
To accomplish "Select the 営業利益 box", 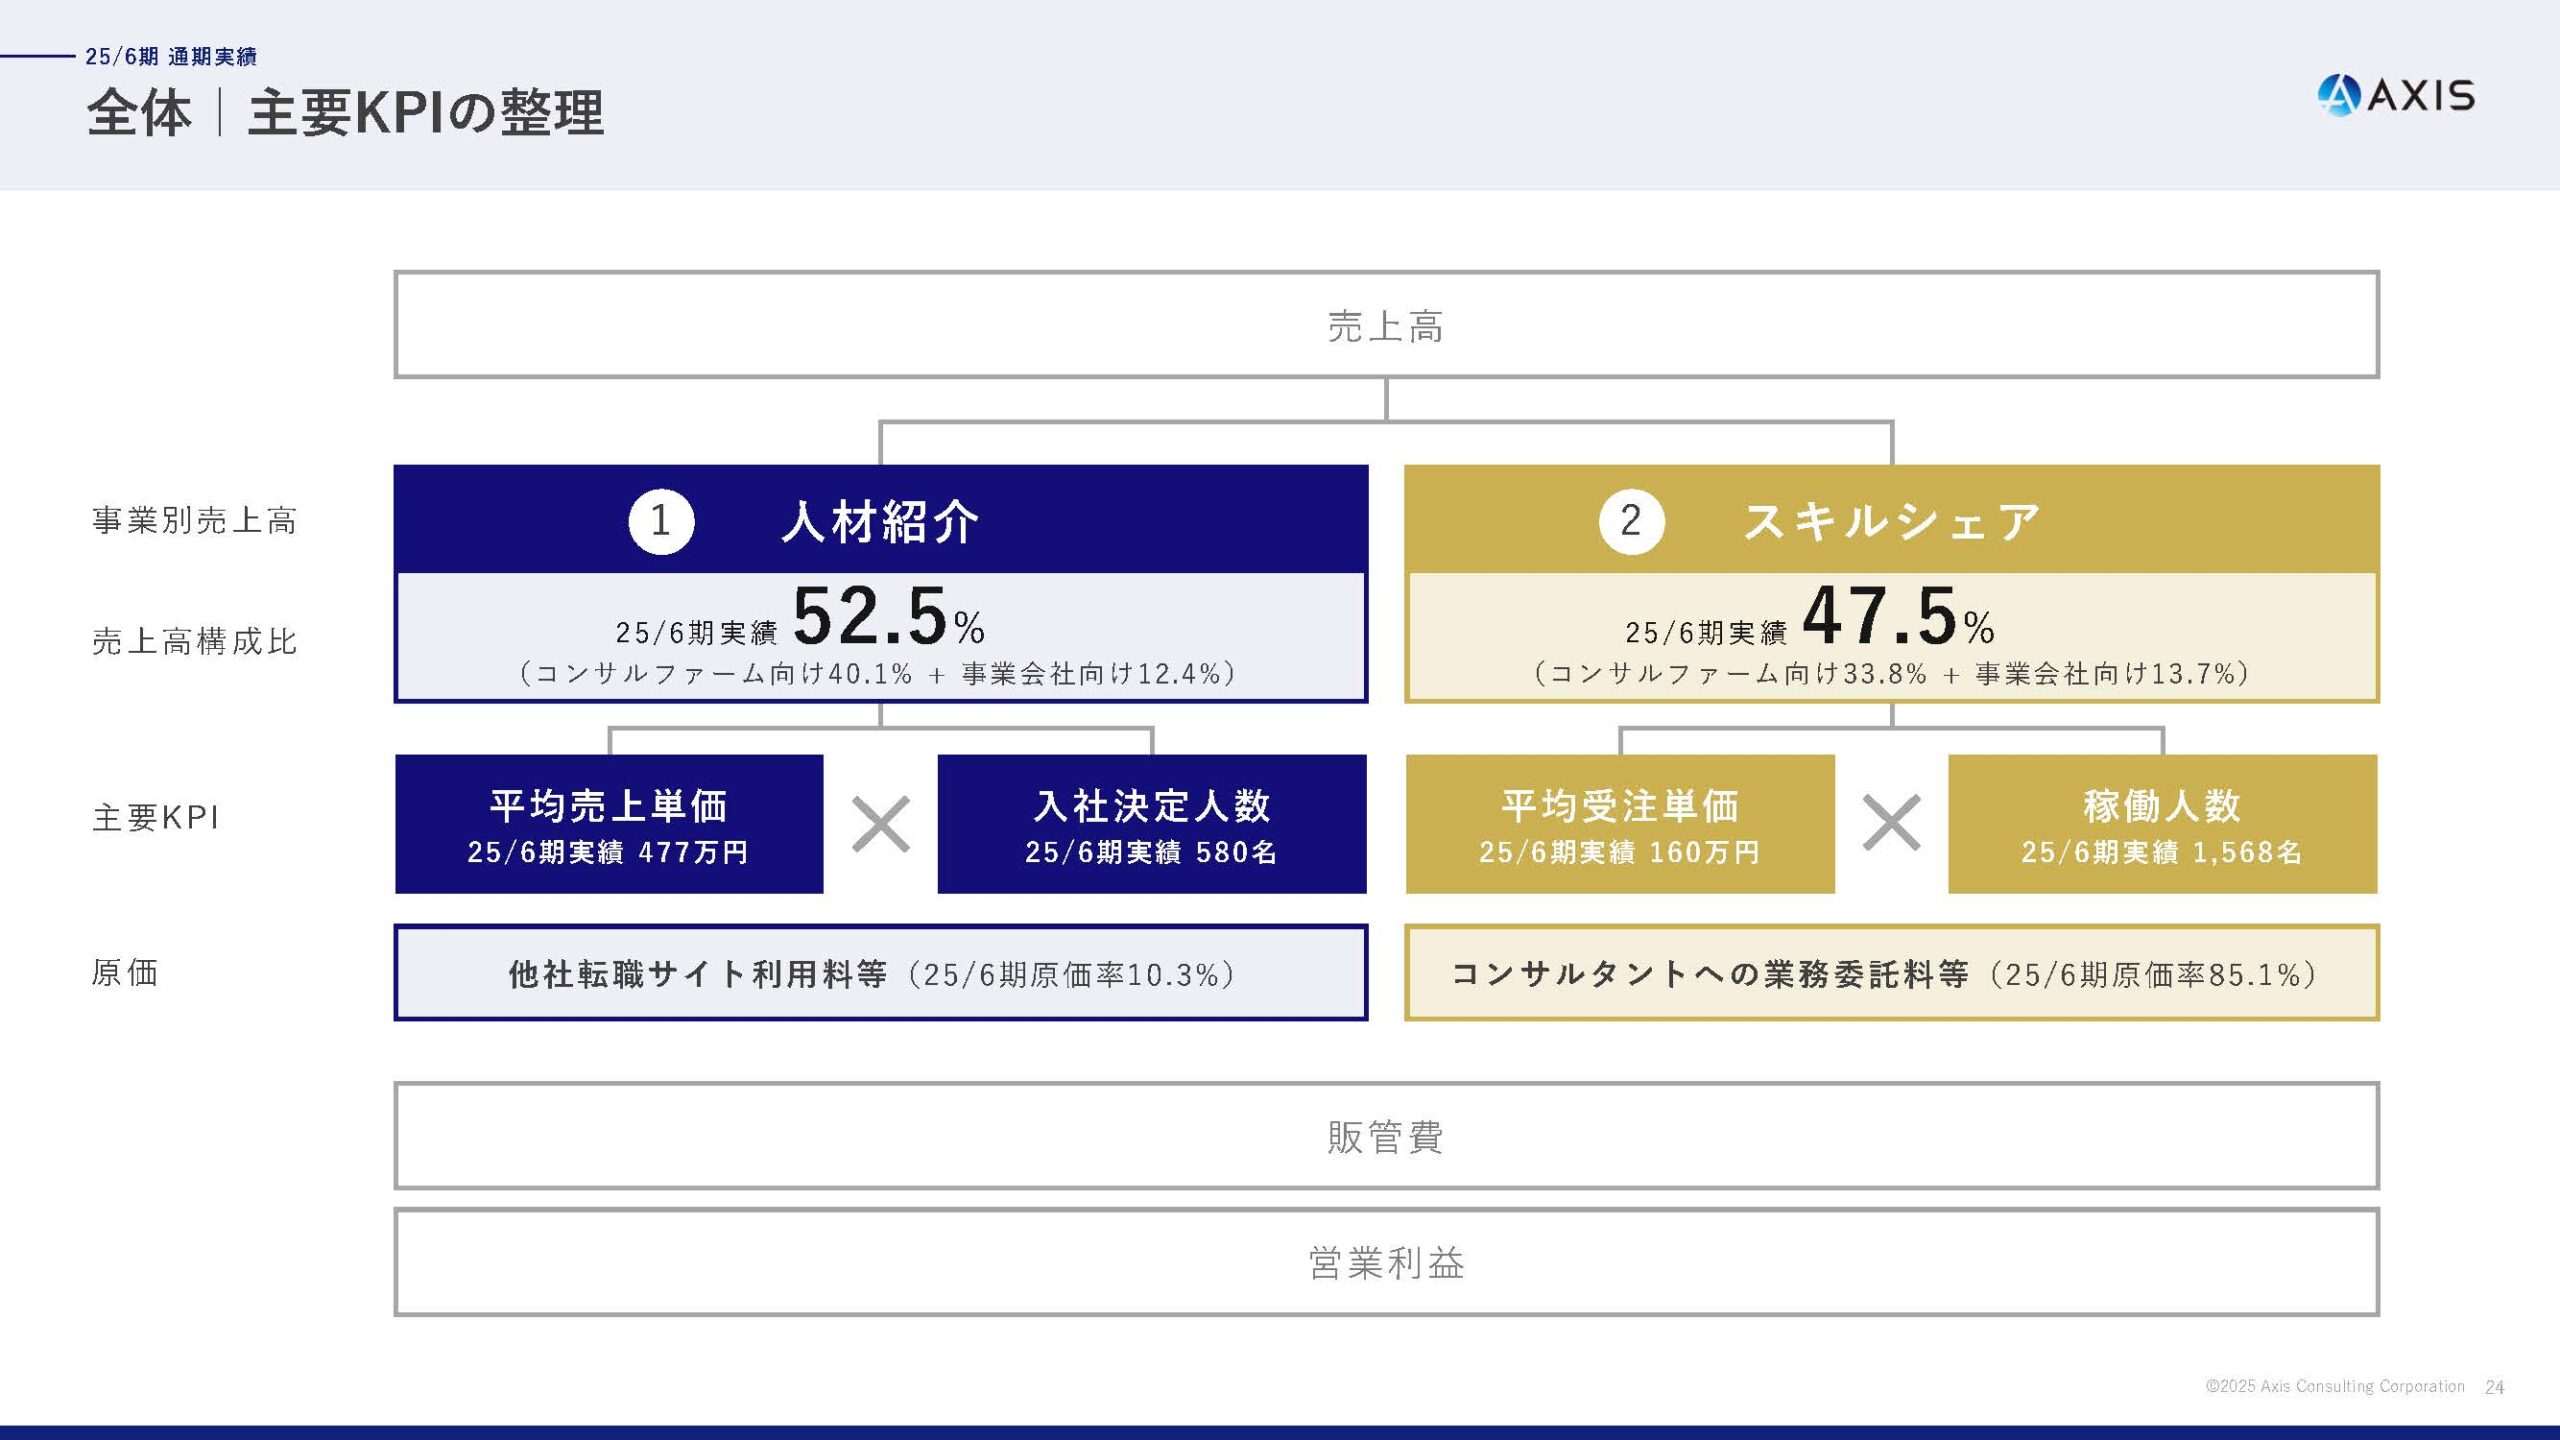I will [x=1386, y=1262].
